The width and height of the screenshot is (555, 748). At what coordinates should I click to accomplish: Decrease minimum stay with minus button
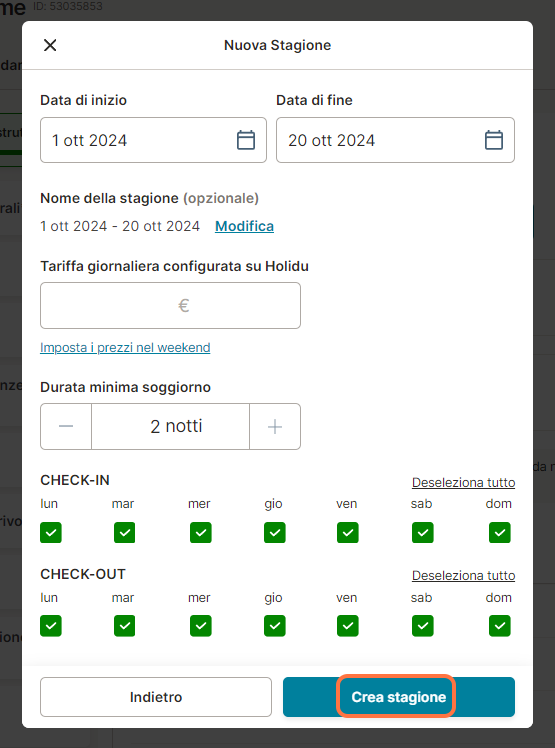[x=66, y=426]
